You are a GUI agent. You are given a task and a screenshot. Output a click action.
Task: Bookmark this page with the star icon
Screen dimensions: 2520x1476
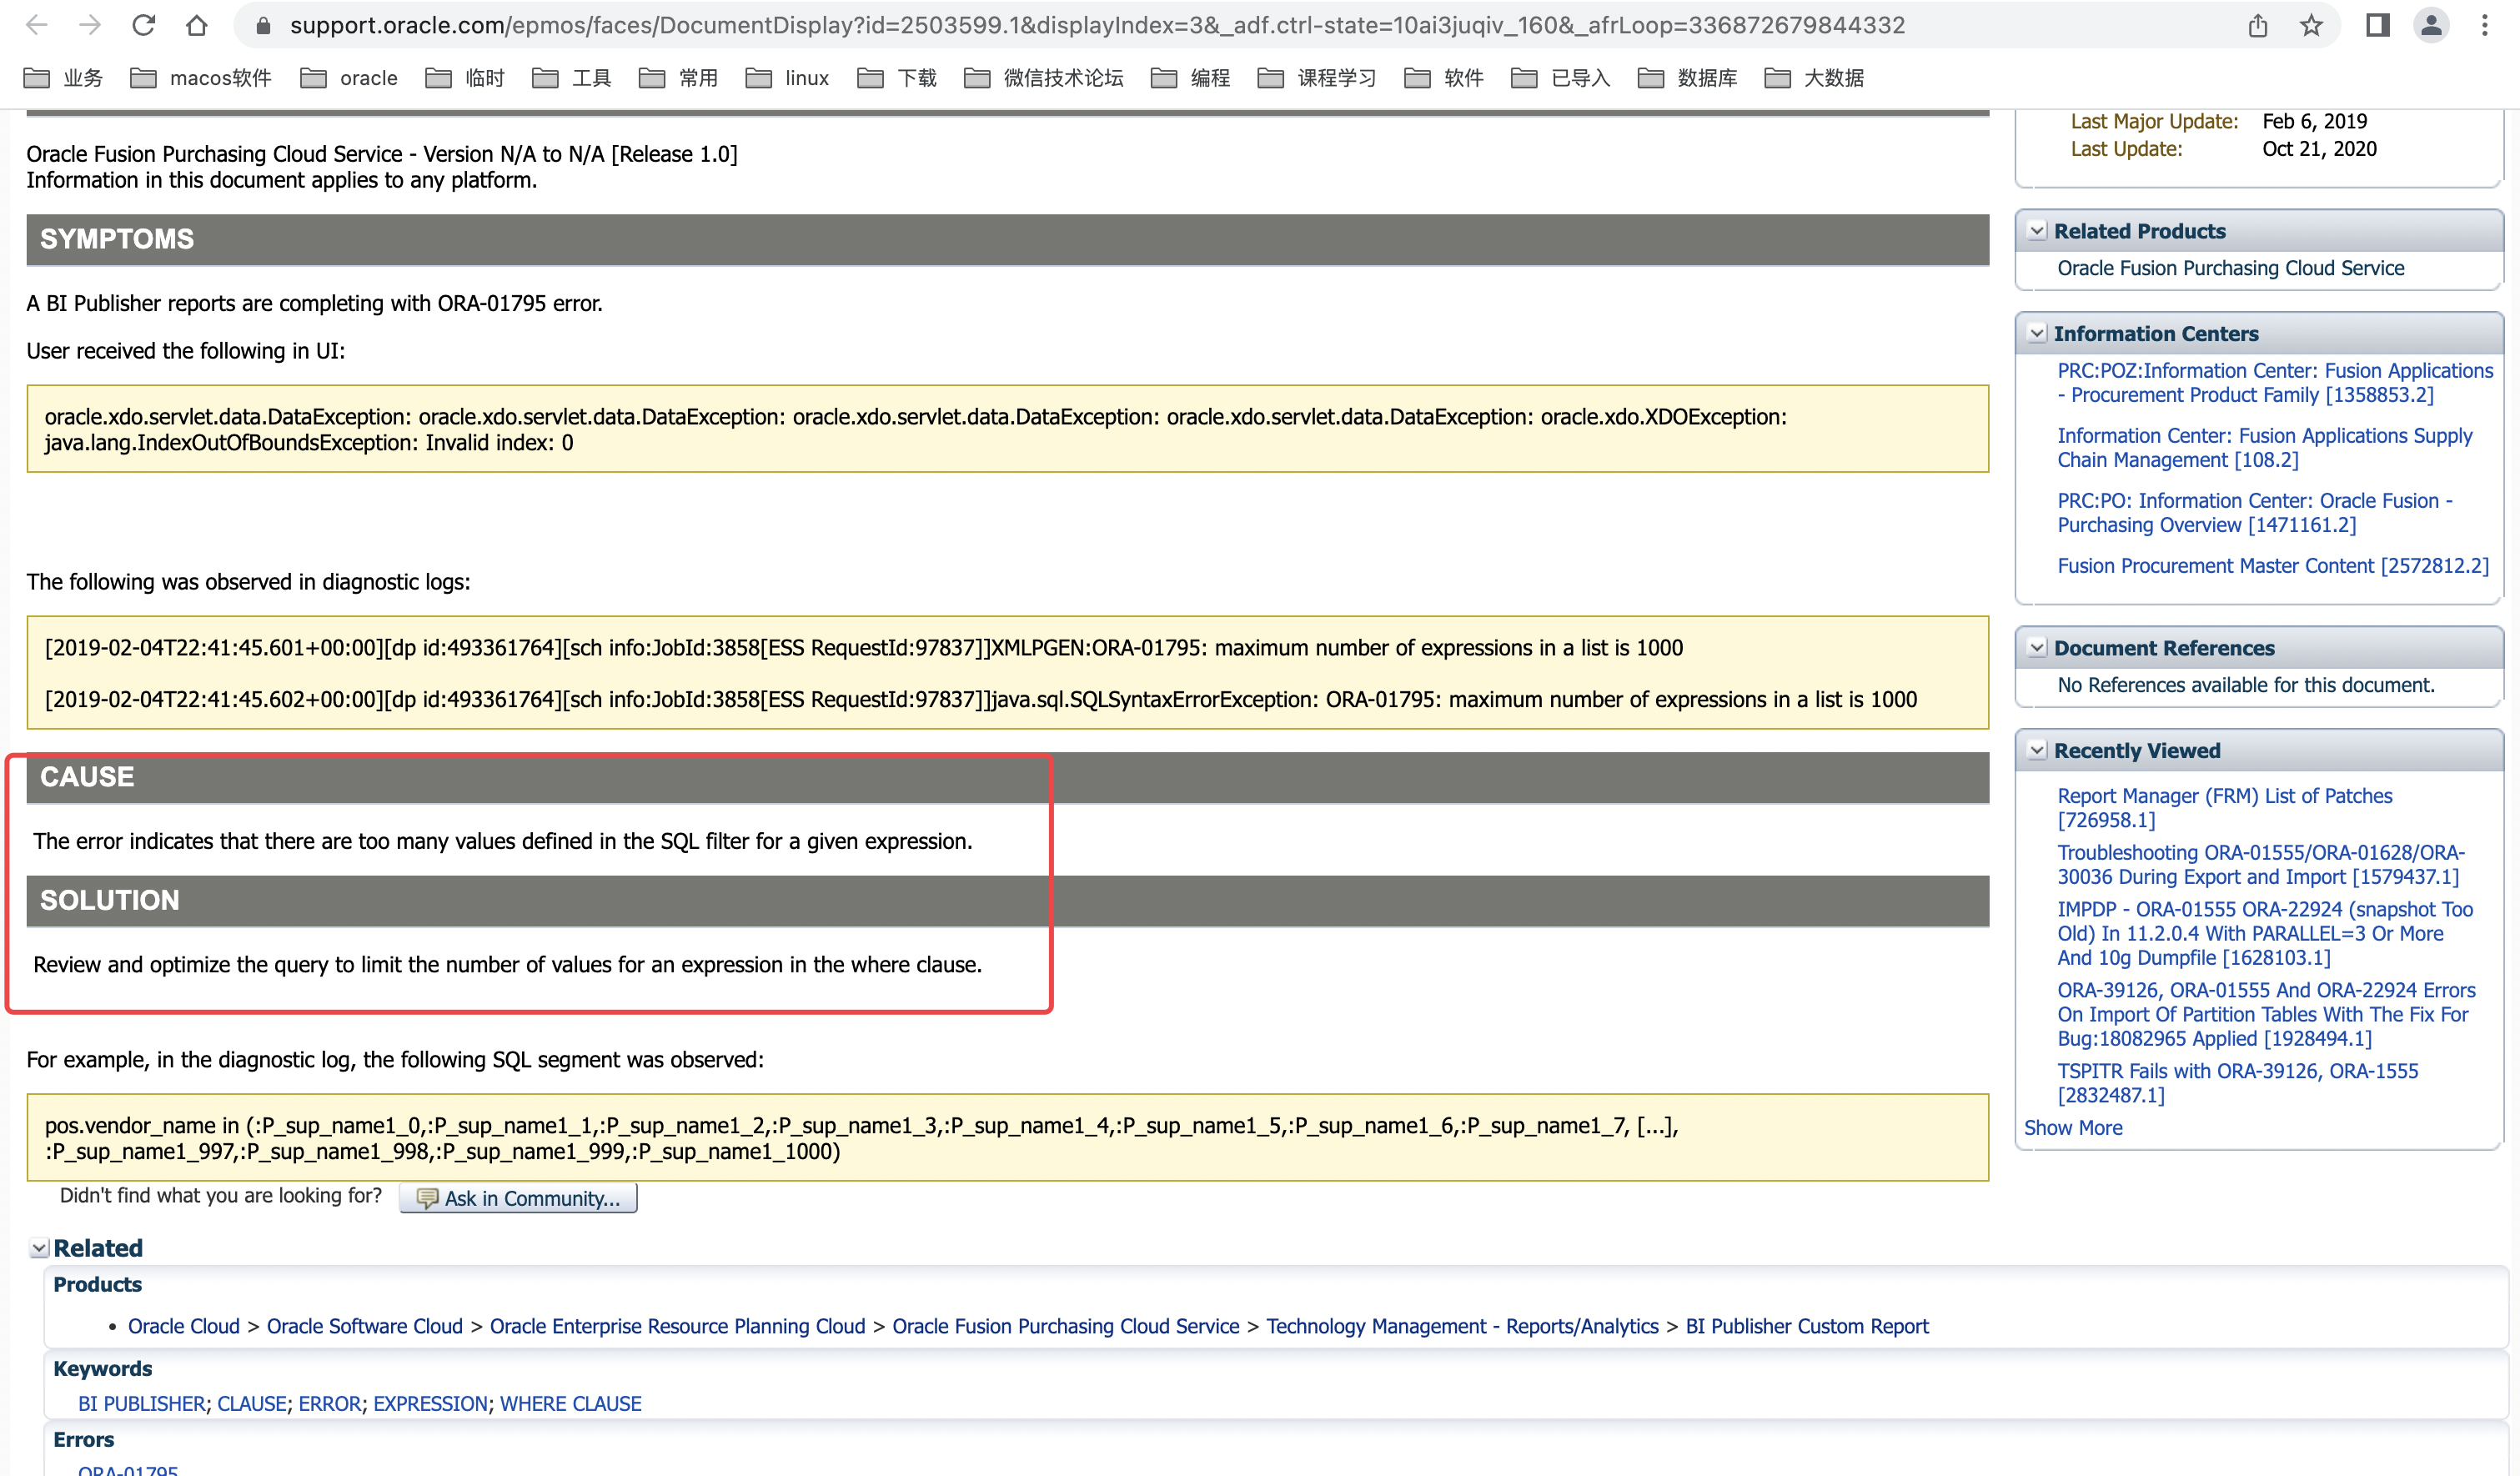coord(2312,25)
